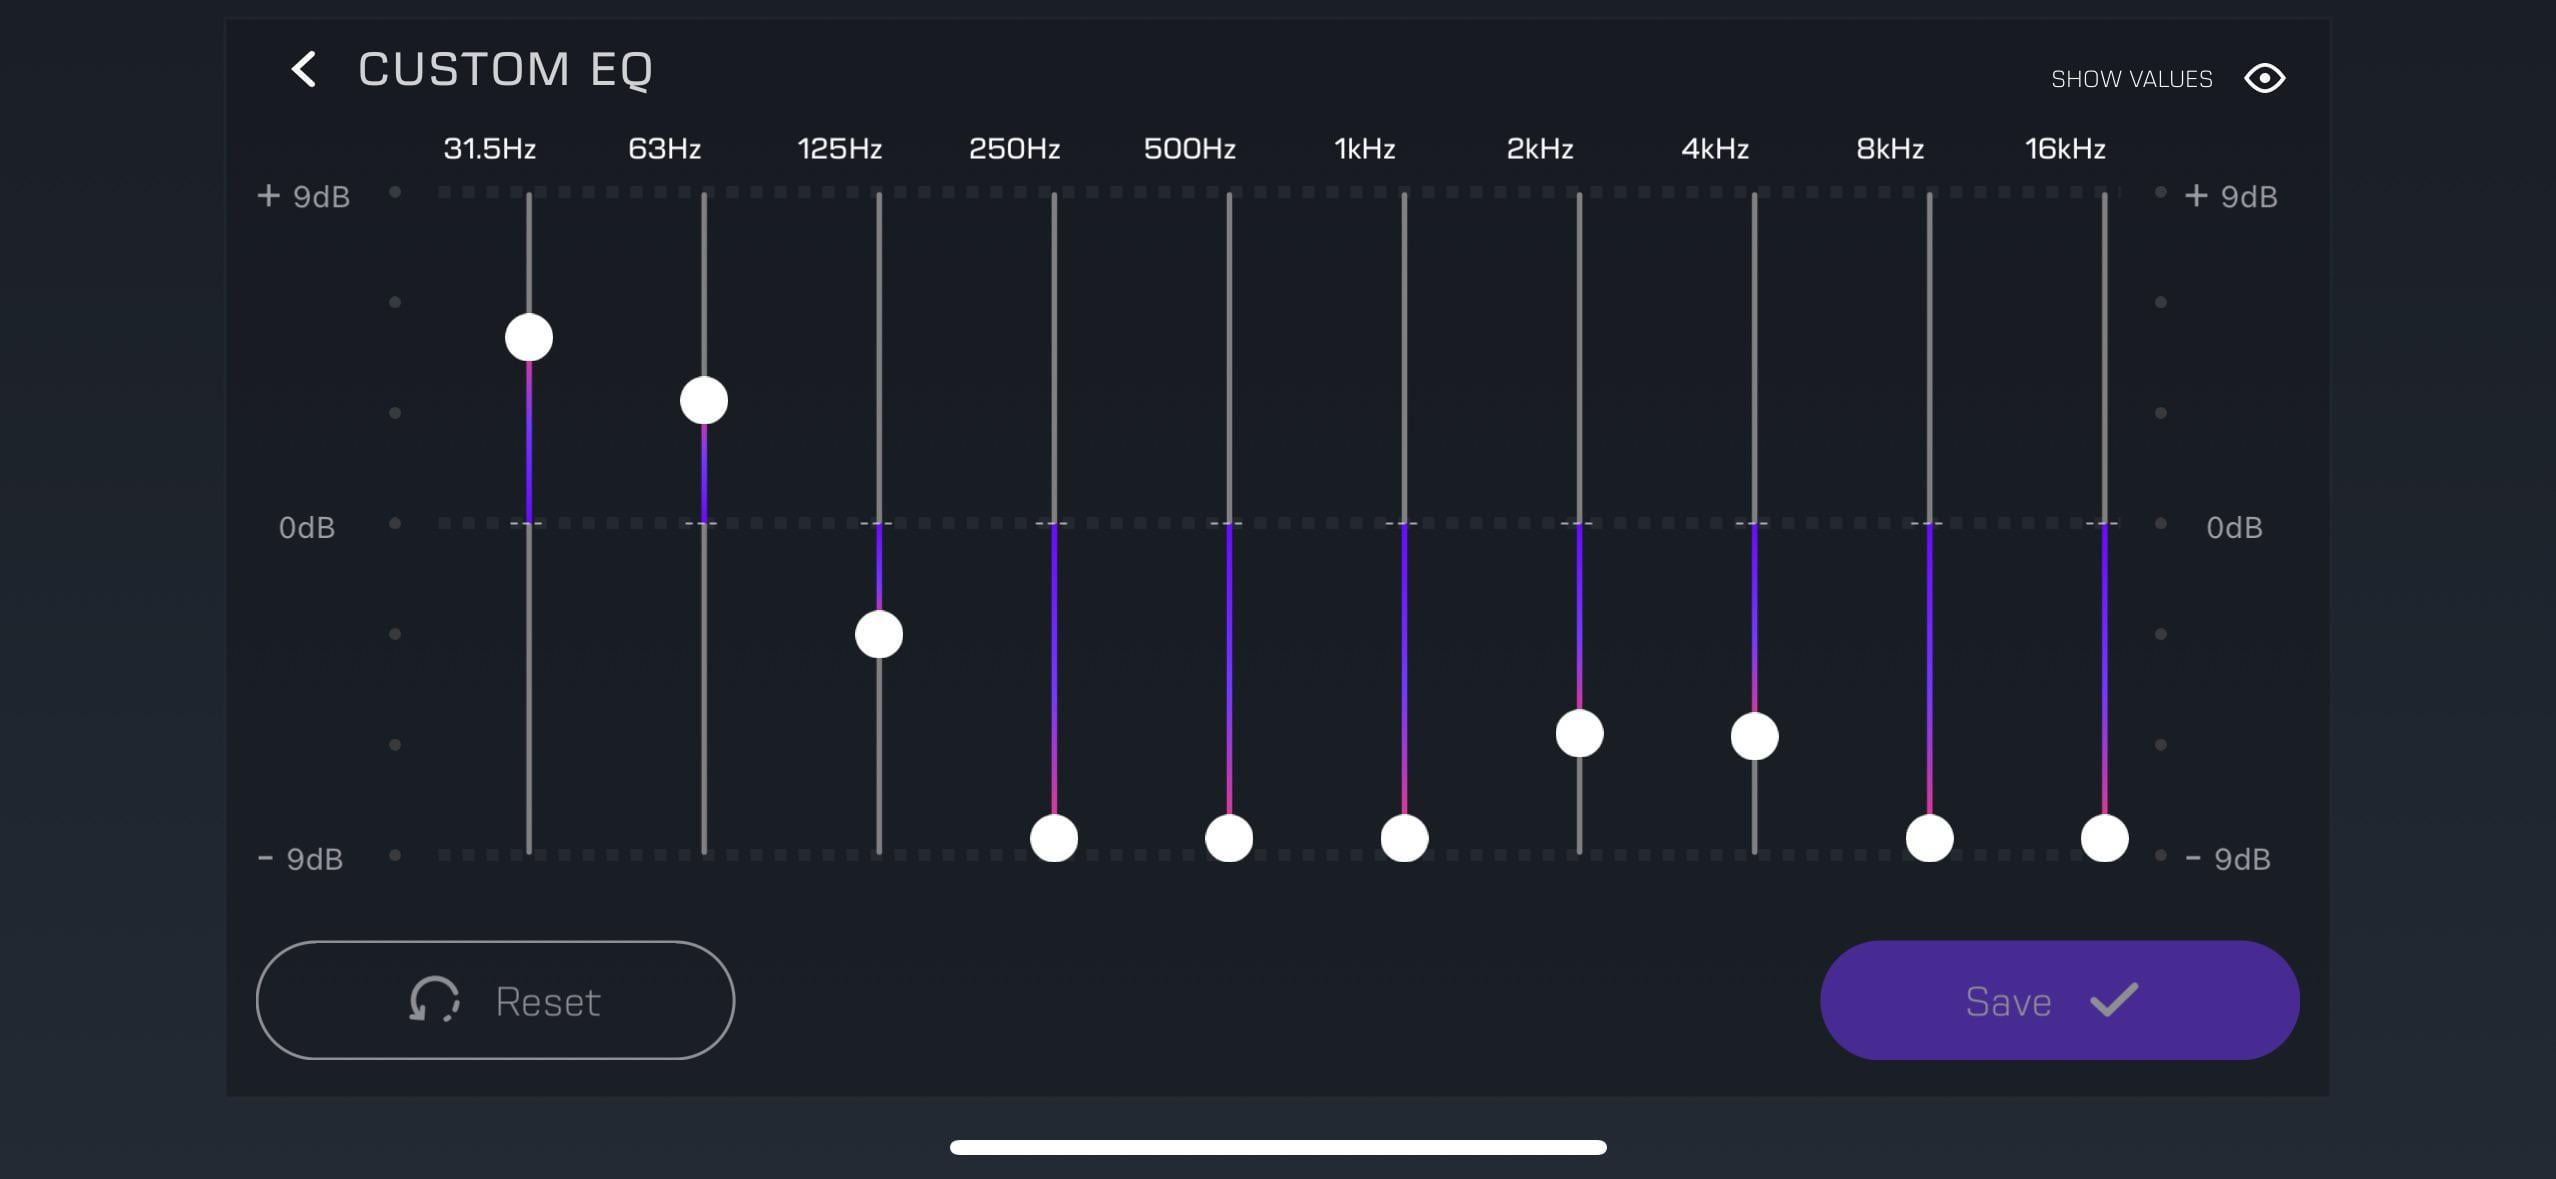The height and width of the screenshot is (1179, 2556).
Task: Tap the iOS home indicator bar
Action: (1278, 1147)
